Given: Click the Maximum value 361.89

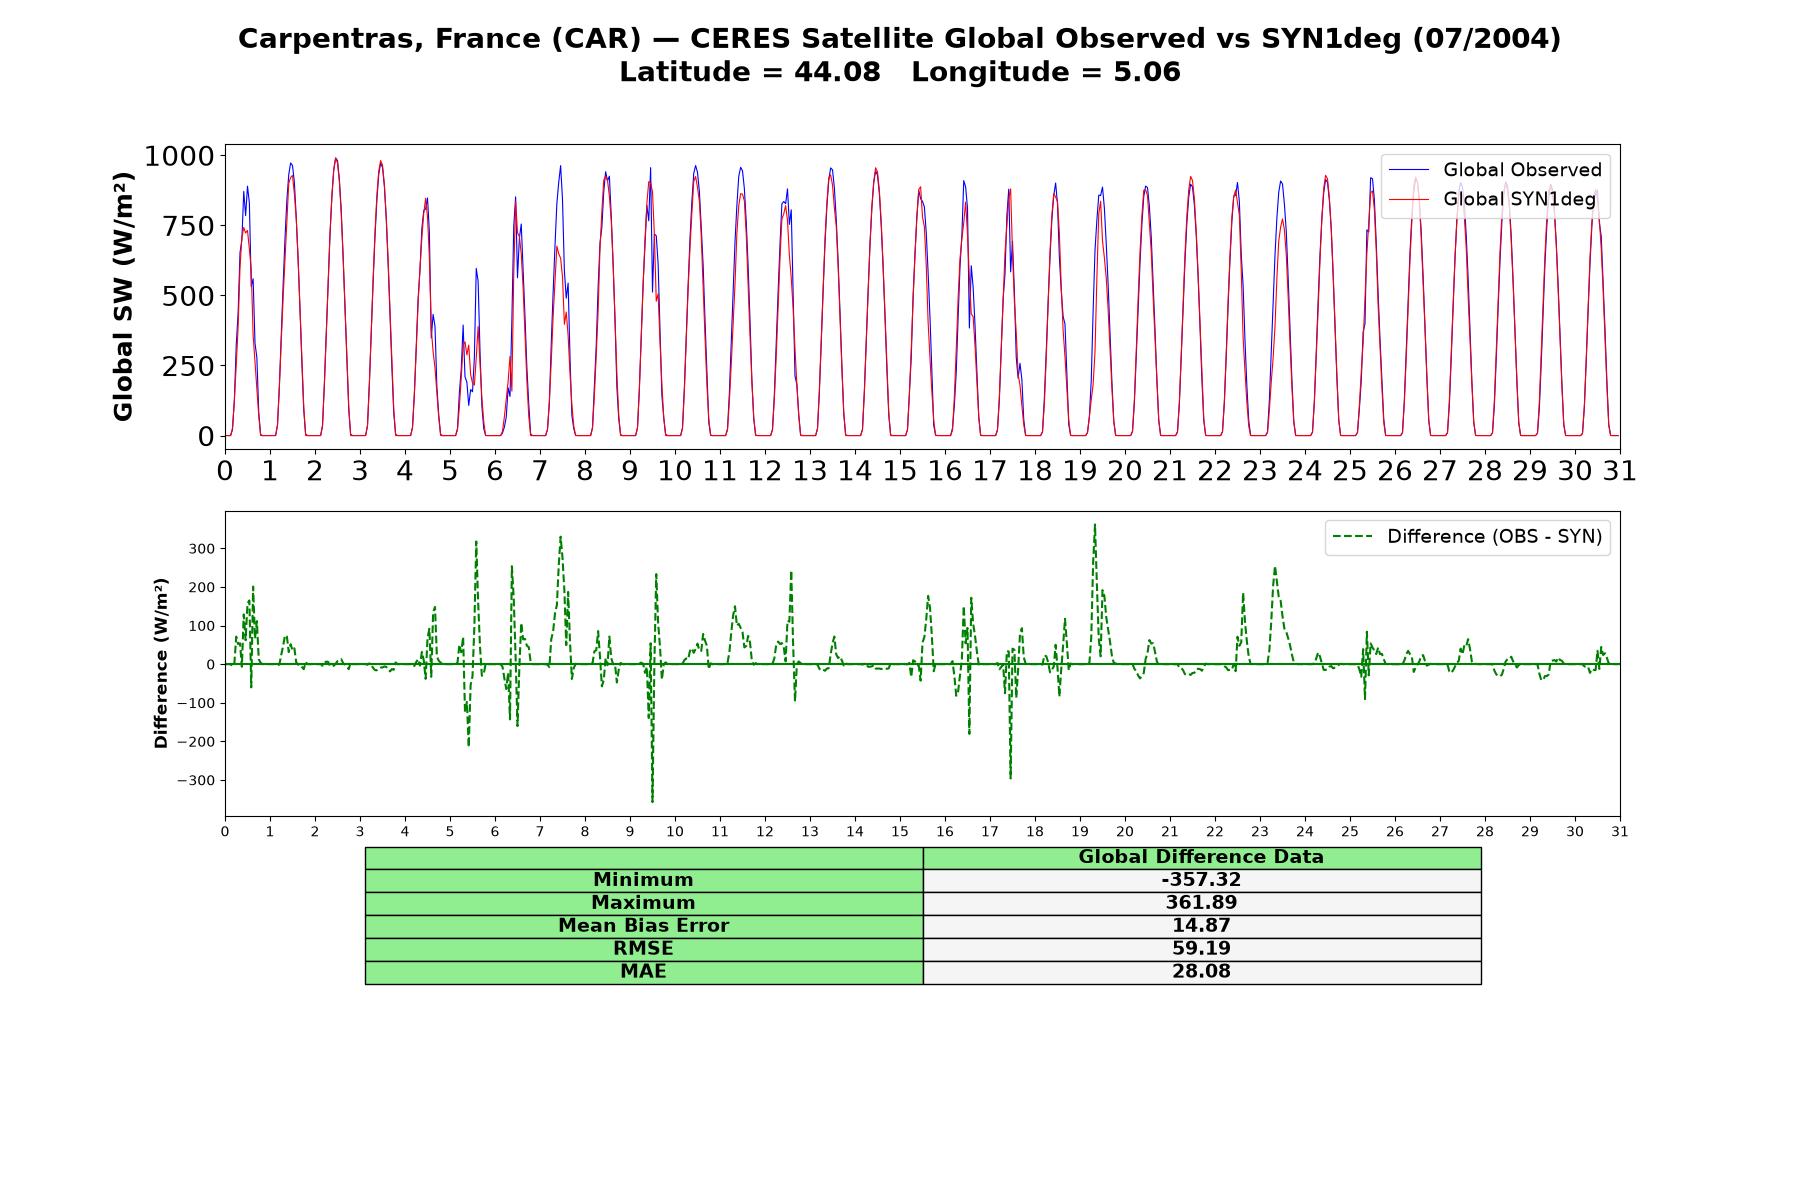Looking at the screenshot, I should coord(1201,903).
